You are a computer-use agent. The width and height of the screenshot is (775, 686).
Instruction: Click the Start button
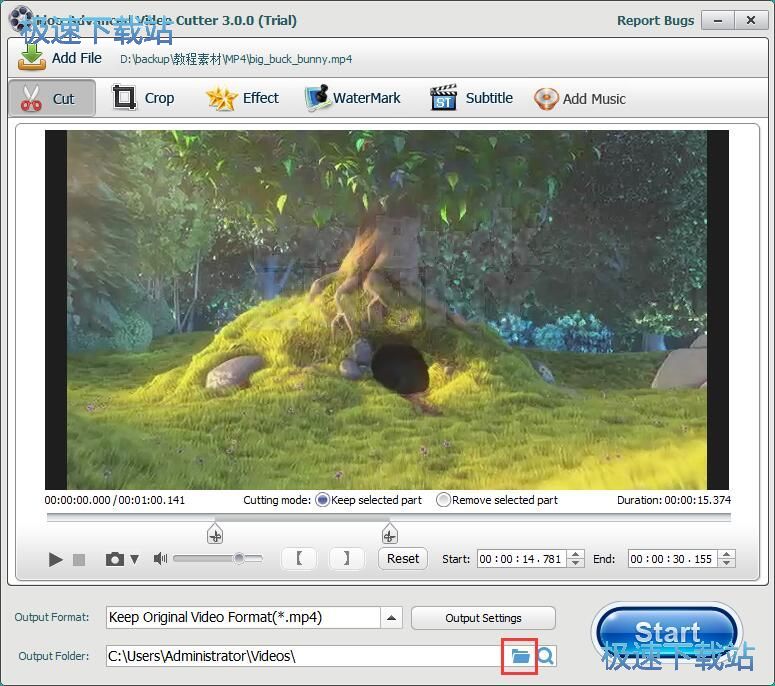point(667,633)
